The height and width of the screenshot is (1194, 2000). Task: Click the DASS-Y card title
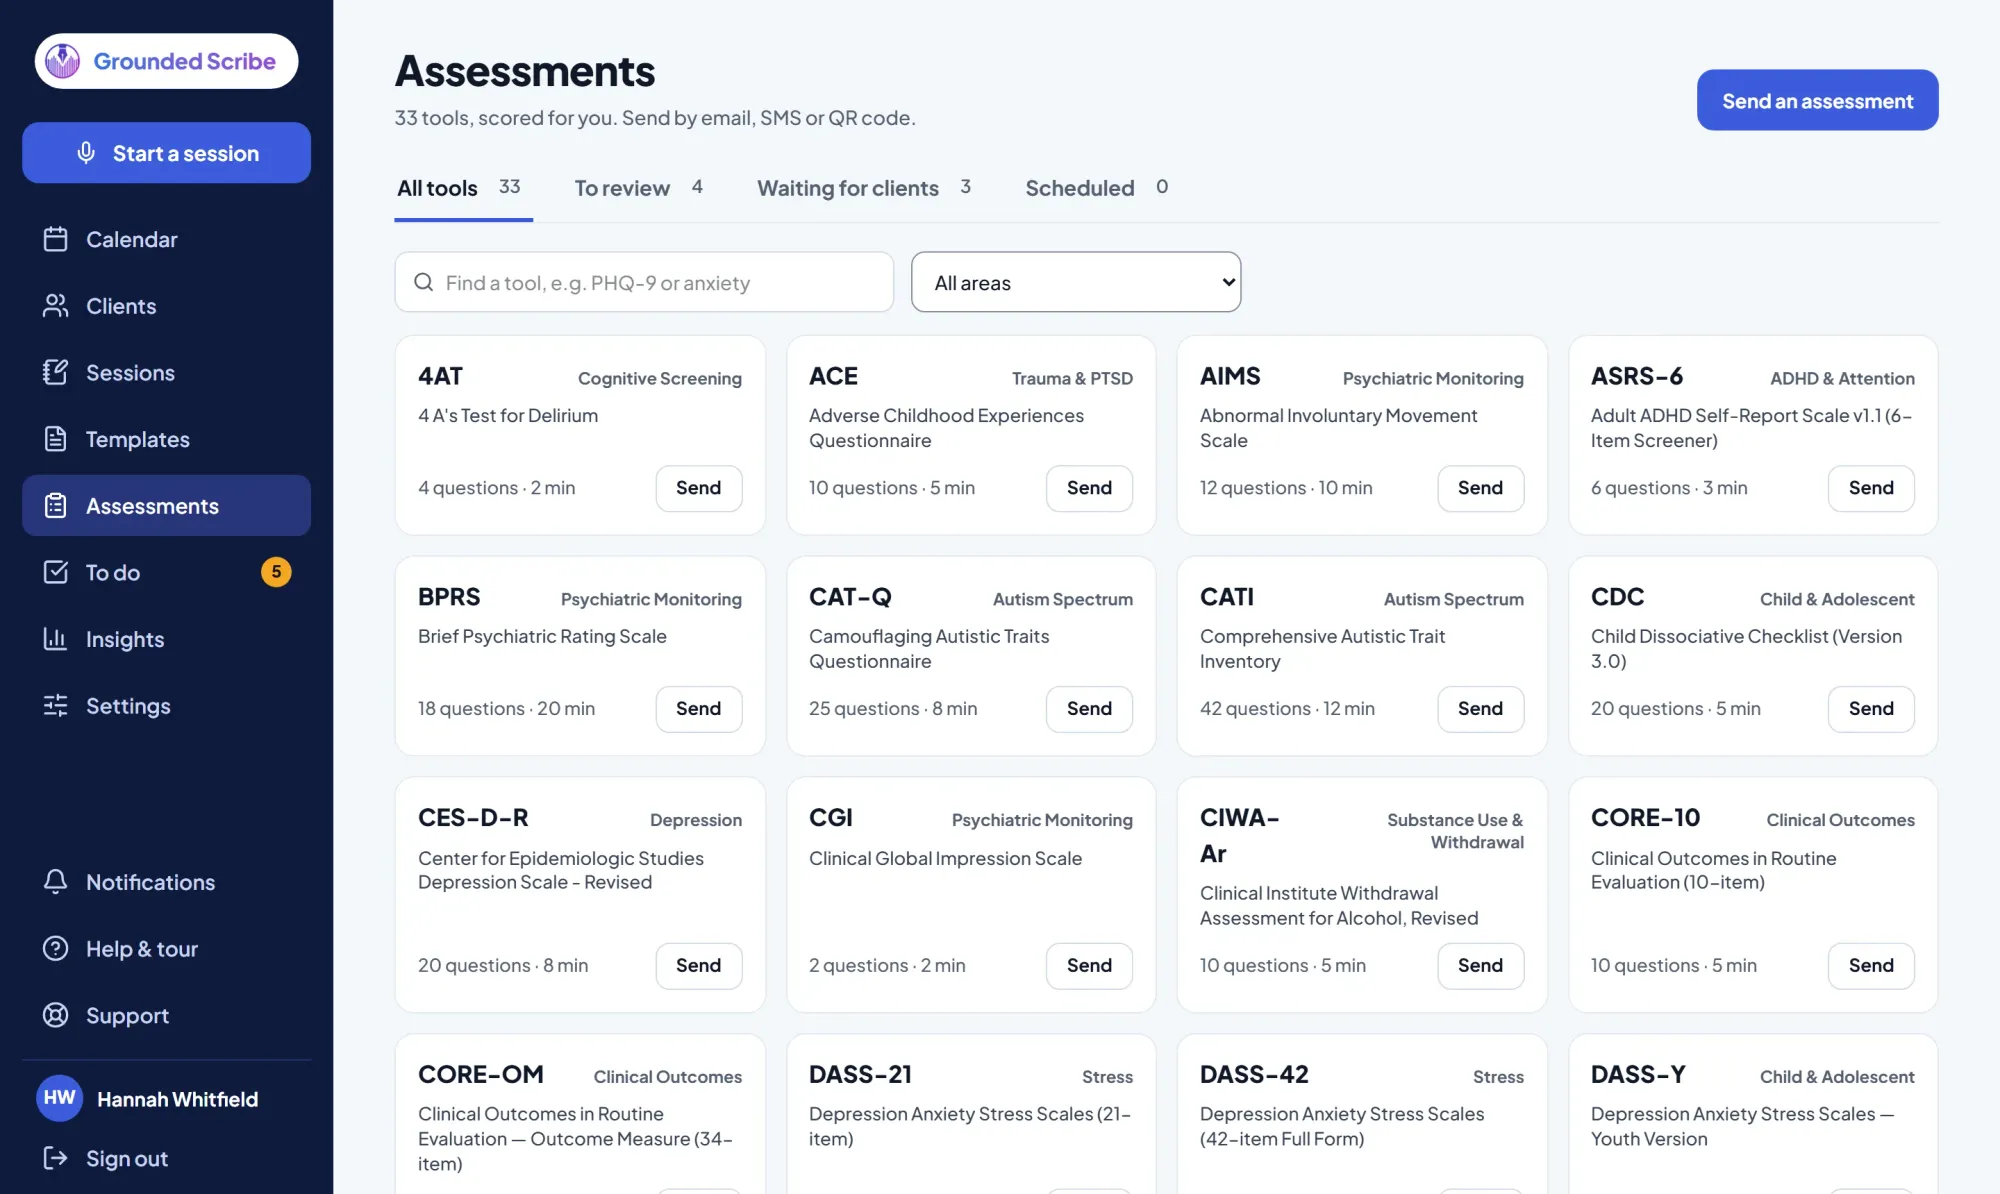pos(1638,1074)
